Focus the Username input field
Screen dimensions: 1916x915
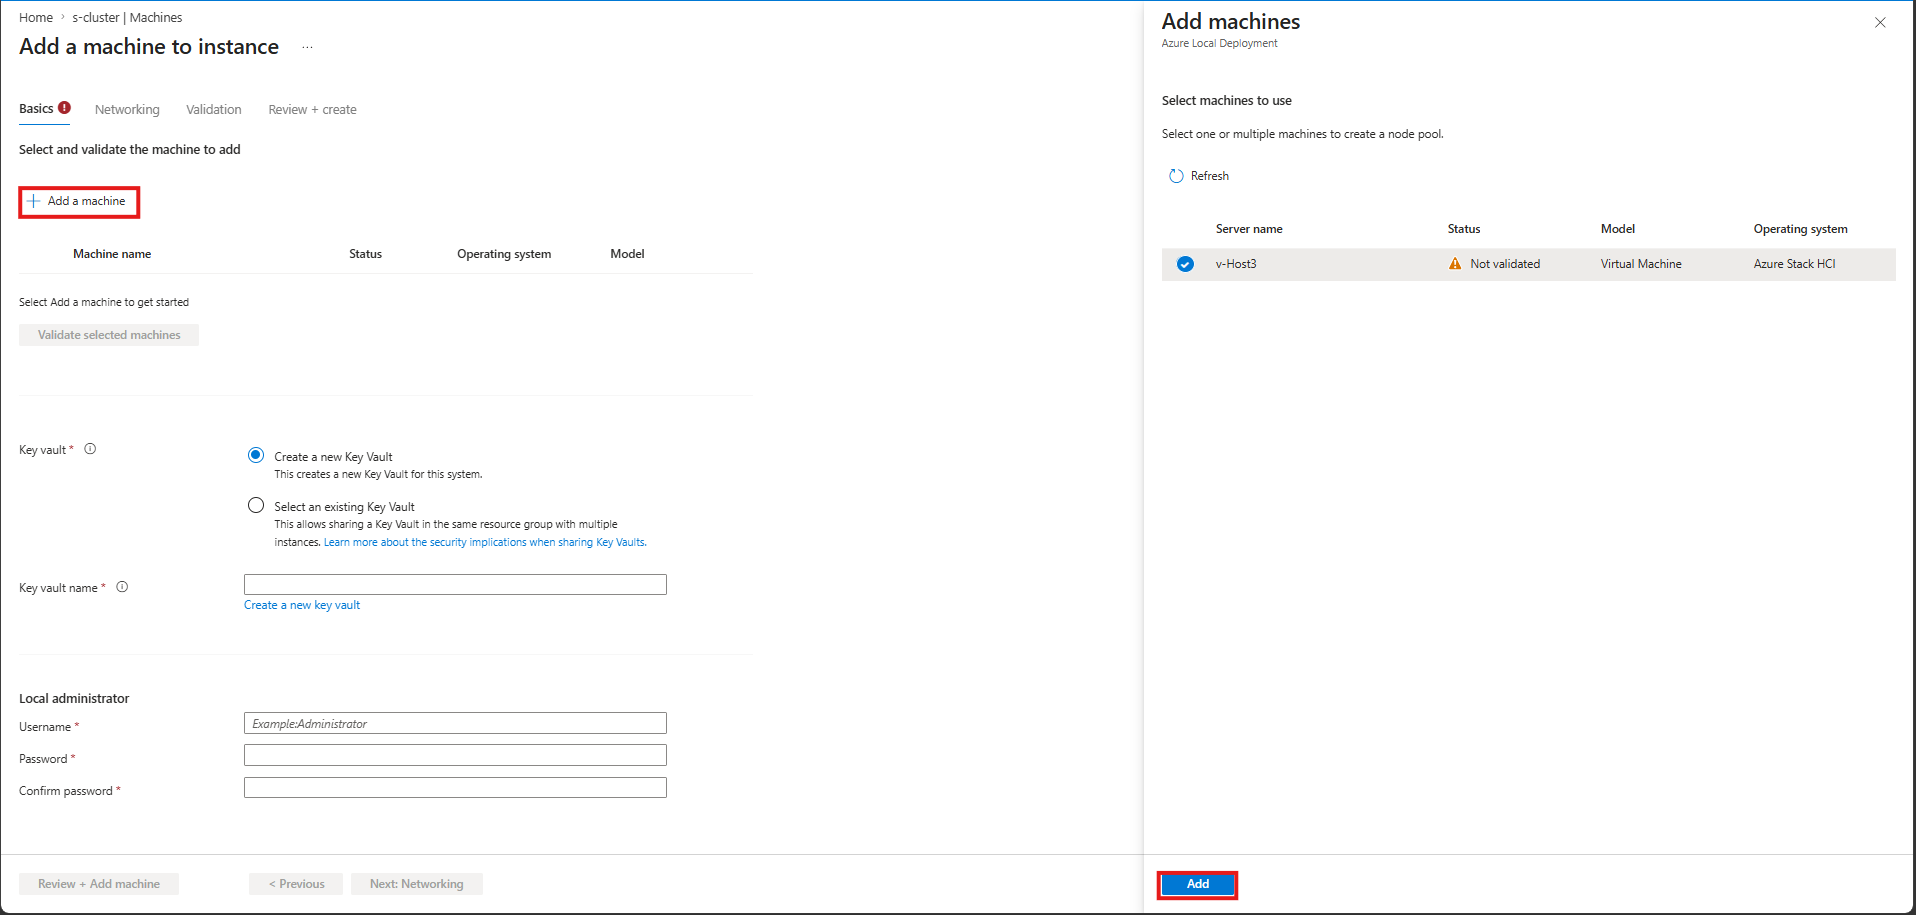click(455, 723)
